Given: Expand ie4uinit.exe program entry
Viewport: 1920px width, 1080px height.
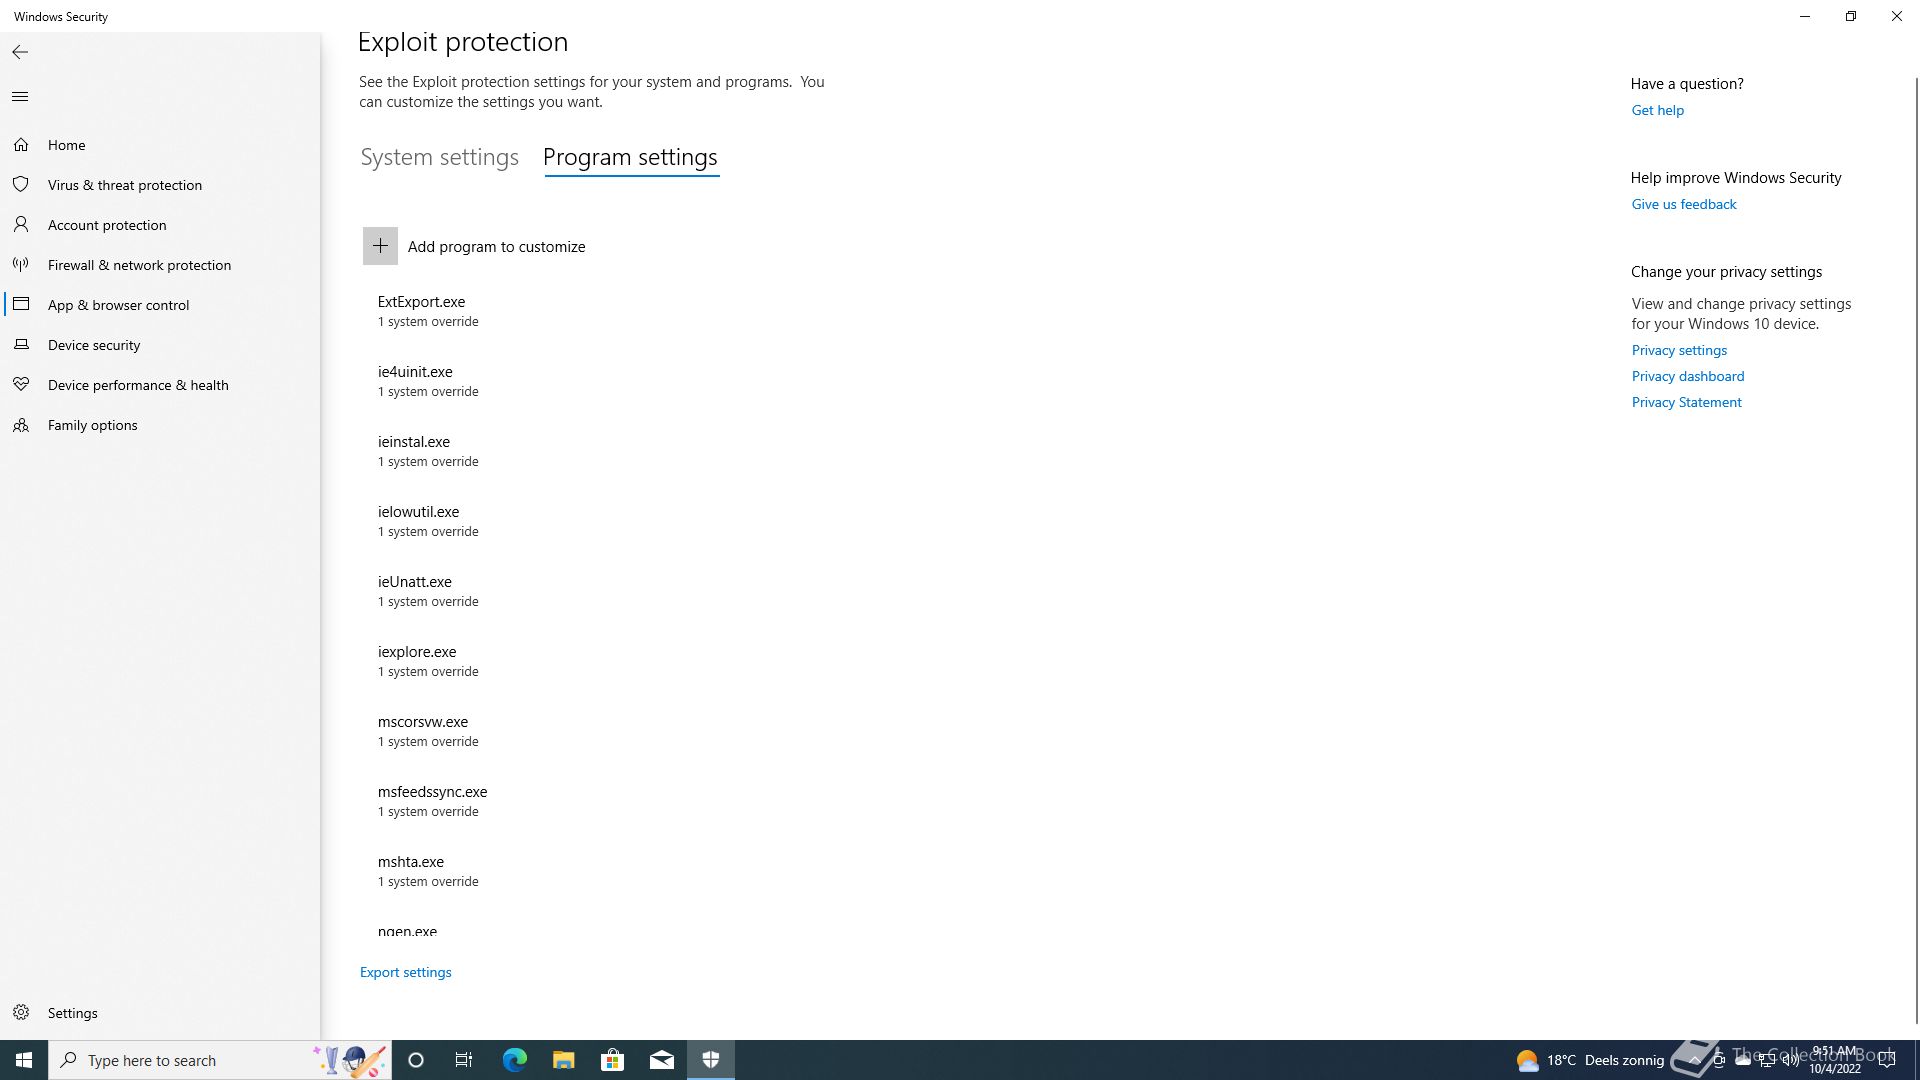Looking at the screenshot, I should click(428, 381).
